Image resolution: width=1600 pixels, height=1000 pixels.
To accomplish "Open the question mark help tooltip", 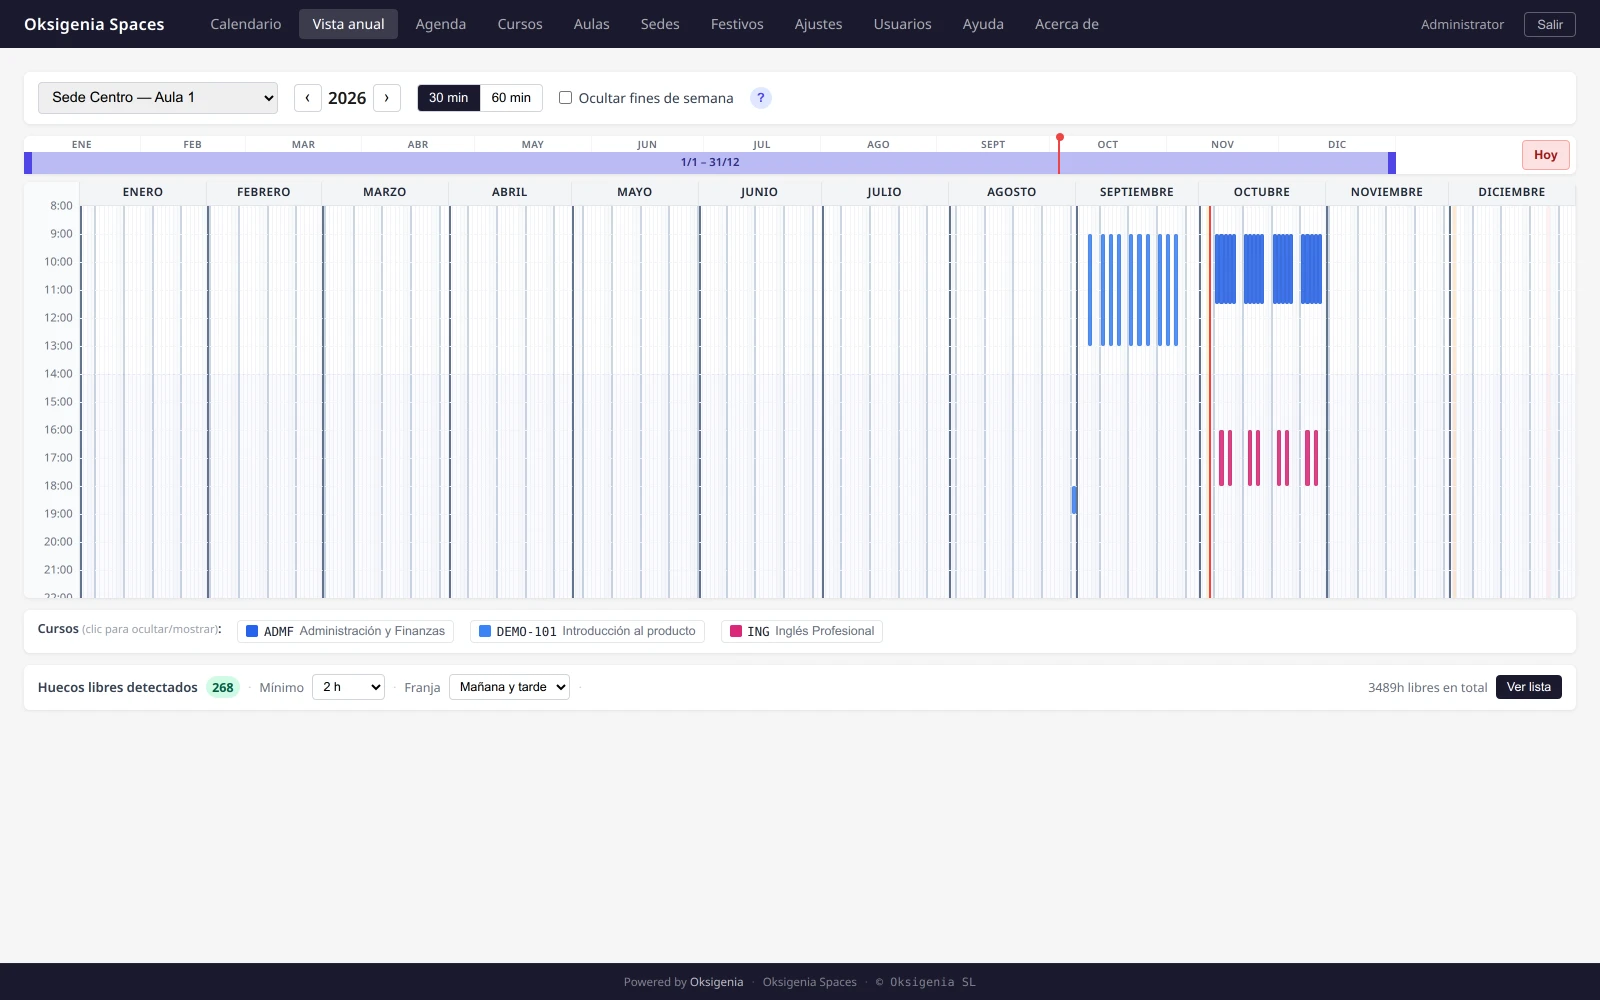I will [761, 98].
